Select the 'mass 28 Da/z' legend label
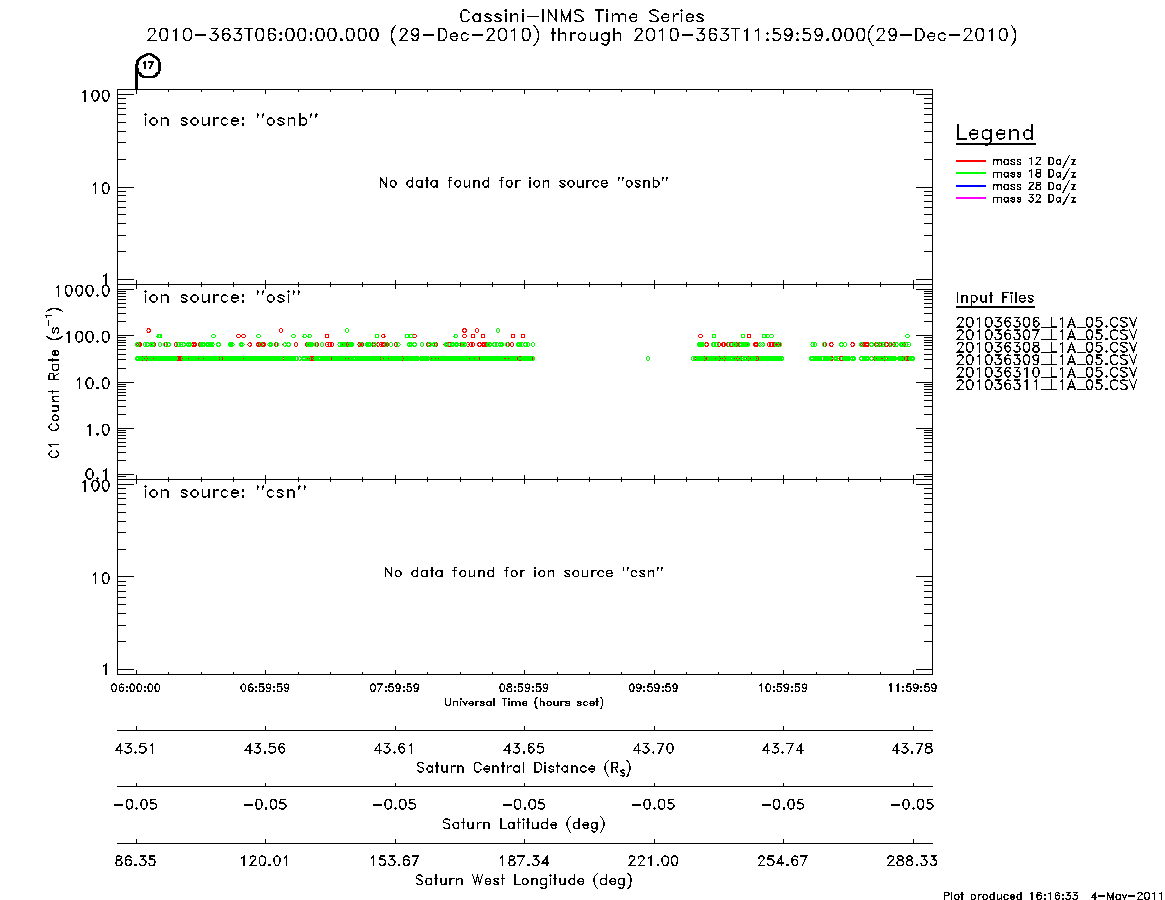This screenshot has height=900, width=1165. pyautogui.click(x=1034, y=187)
